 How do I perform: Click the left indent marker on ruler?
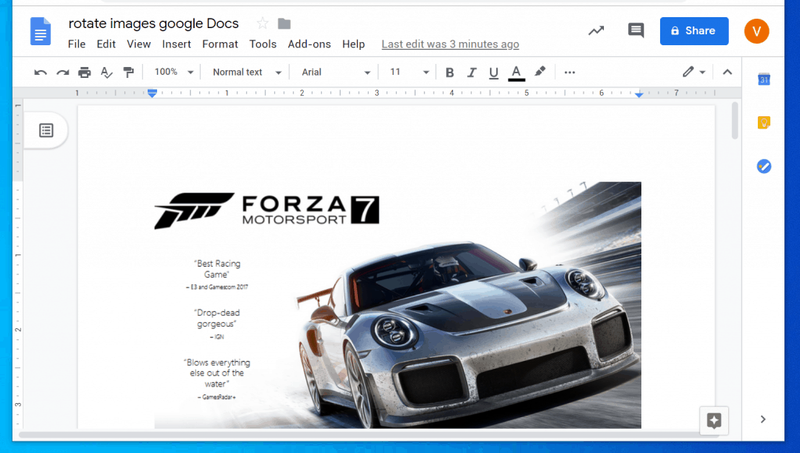coord(152,93)
